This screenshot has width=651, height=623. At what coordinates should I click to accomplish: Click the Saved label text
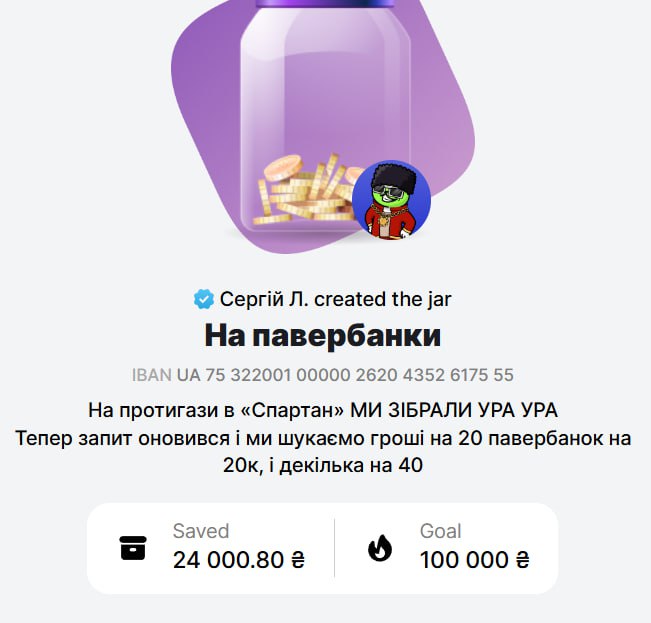pyautogui.click(x=201, y=531)
